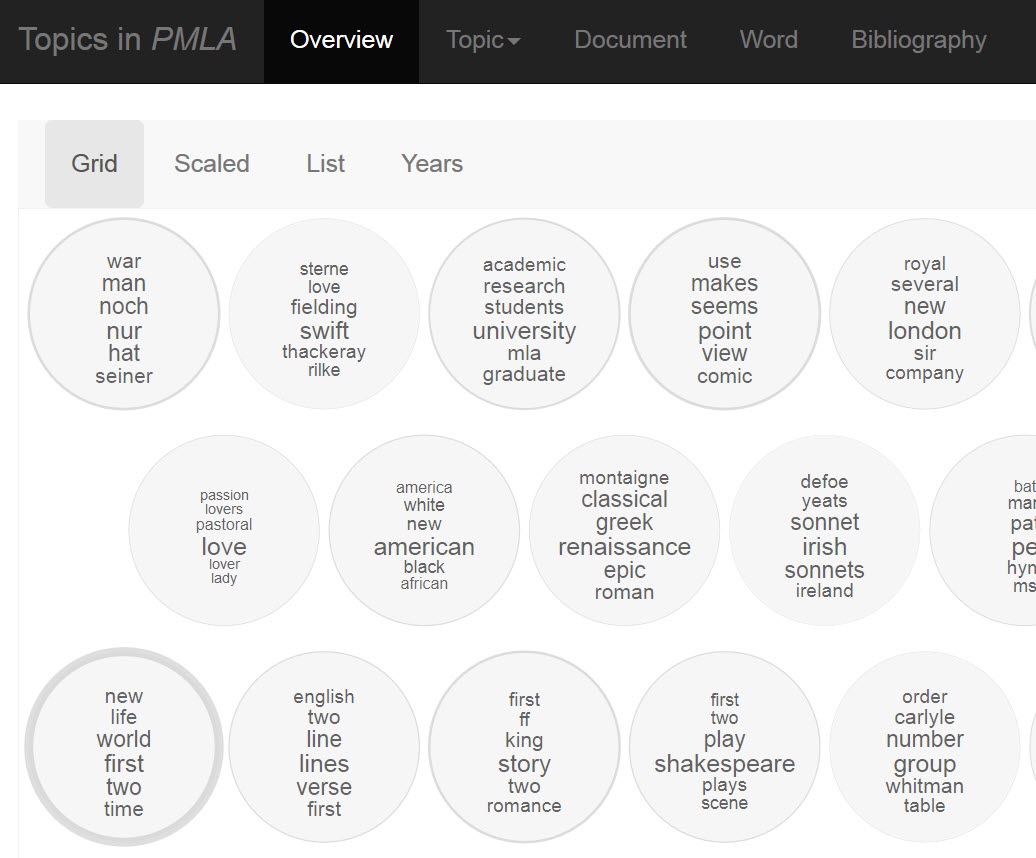1036x858 pixels.
Task: Click the 'Topics in PMLA' site title
Action: click(128, 40)
